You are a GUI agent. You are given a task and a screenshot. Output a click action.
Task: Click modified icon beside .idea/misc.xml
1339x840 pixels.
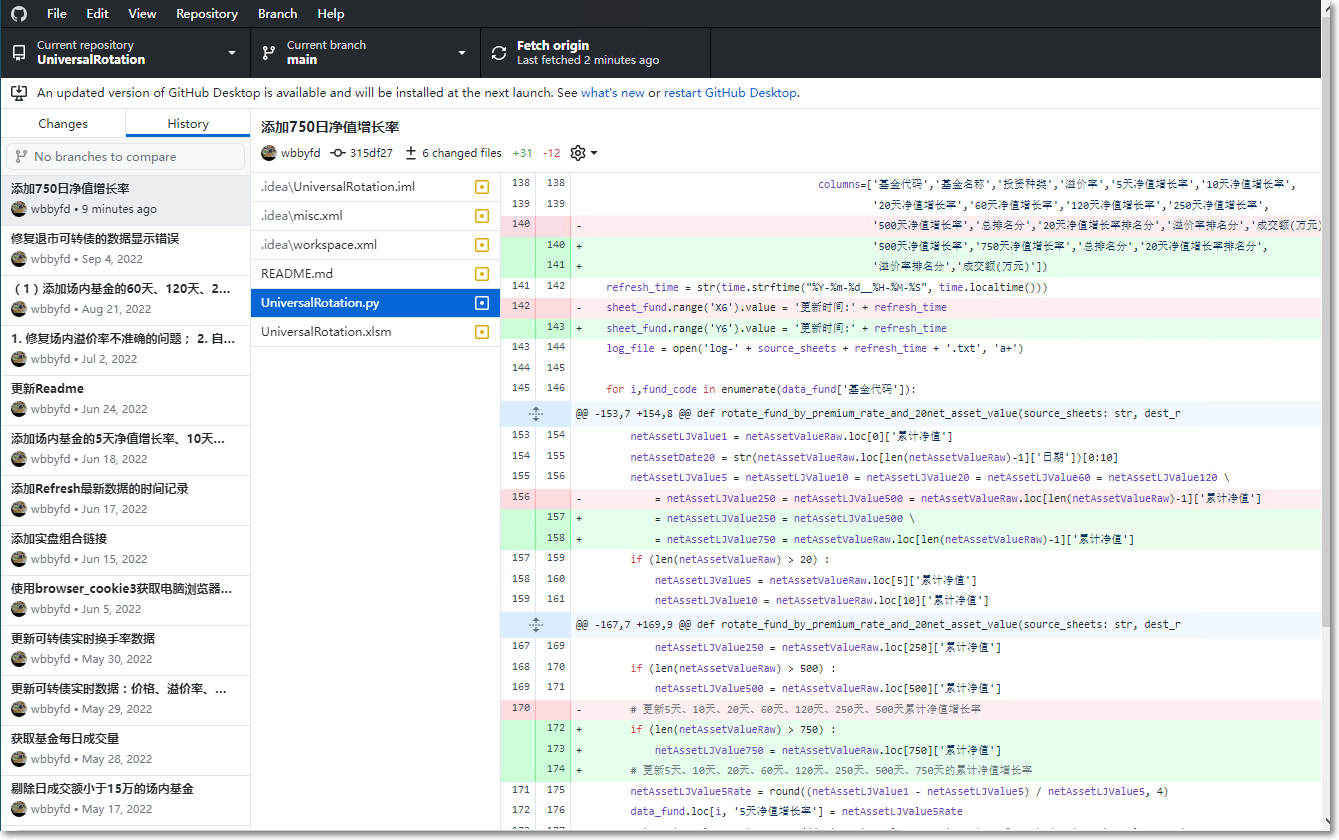click(482, 216)
